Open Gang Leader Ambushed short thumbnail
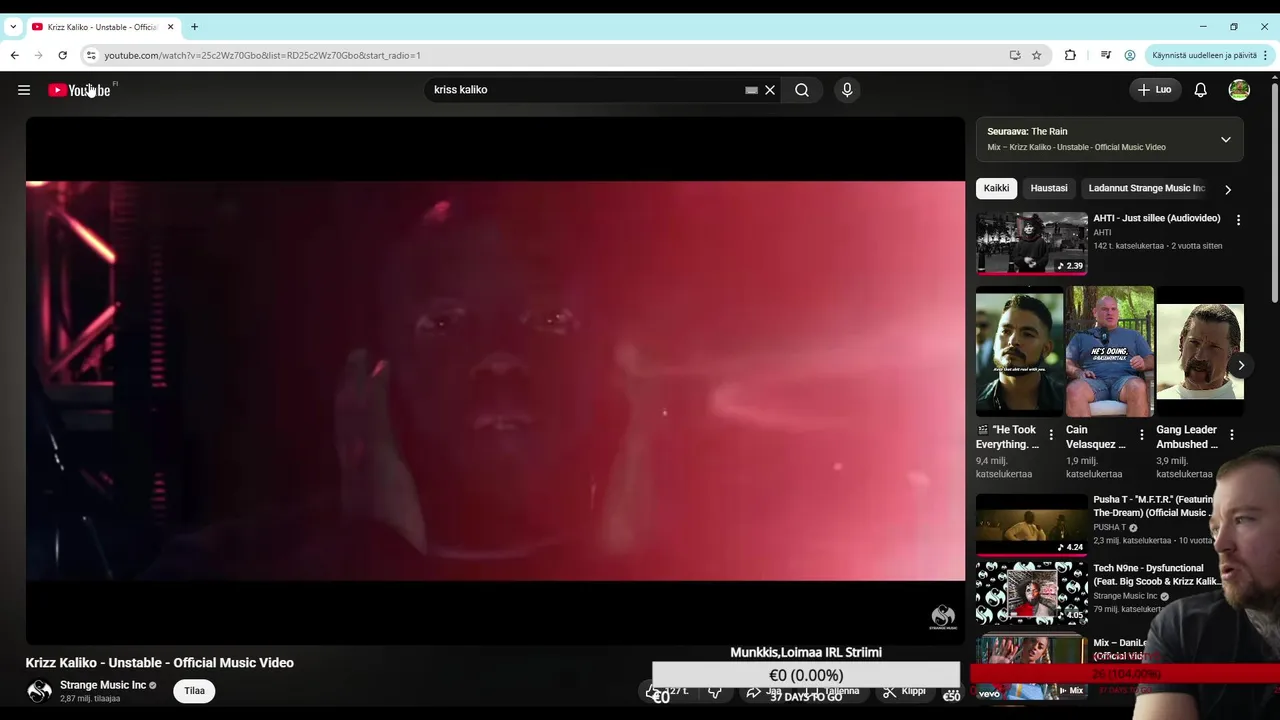The width and height of the screenshot is (1280, 720). point(1200,351)
